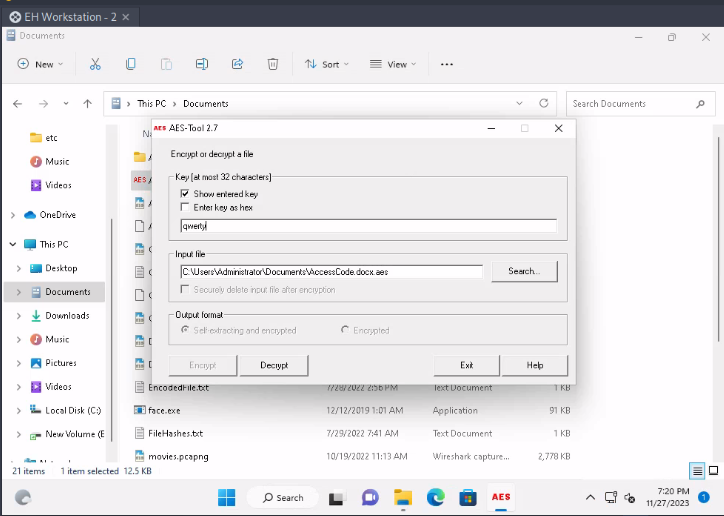Click the Share icon in Explorer toolbar

pyautogui.click(x=237, y=64)
